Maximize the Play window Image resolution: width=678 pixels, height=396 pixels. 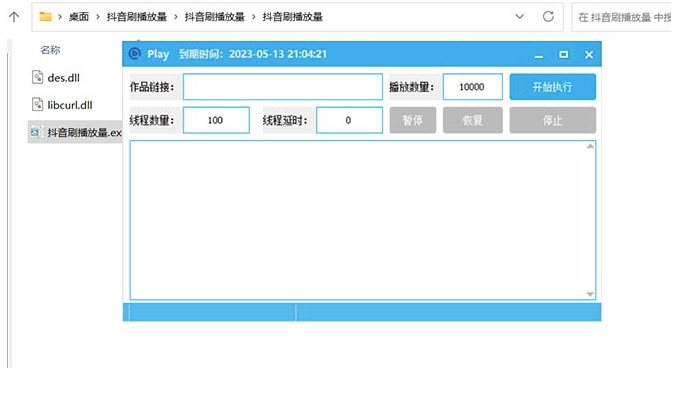(563, 54)
